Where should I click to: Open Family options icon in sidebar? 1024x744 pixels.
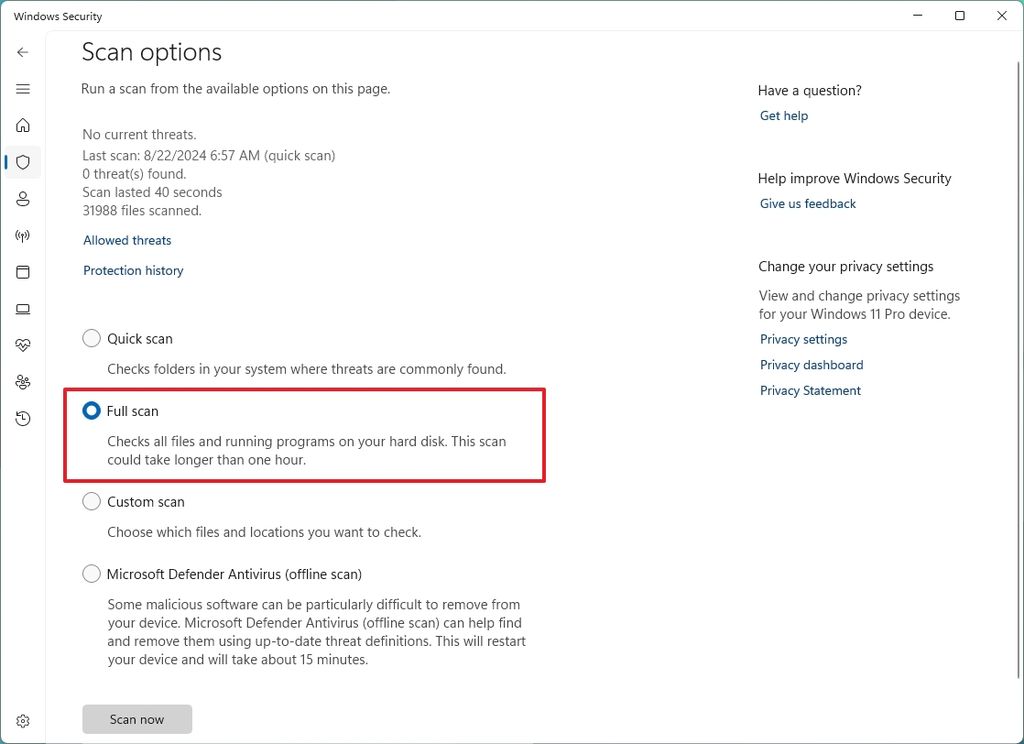[x=22, y=382]
